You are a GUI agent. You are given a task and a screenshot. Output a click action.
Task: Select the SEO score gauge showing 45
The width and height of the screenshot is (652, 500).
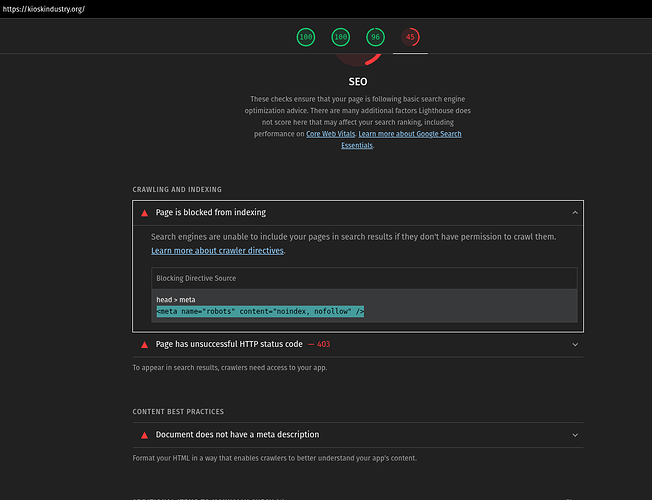point(410,37)
